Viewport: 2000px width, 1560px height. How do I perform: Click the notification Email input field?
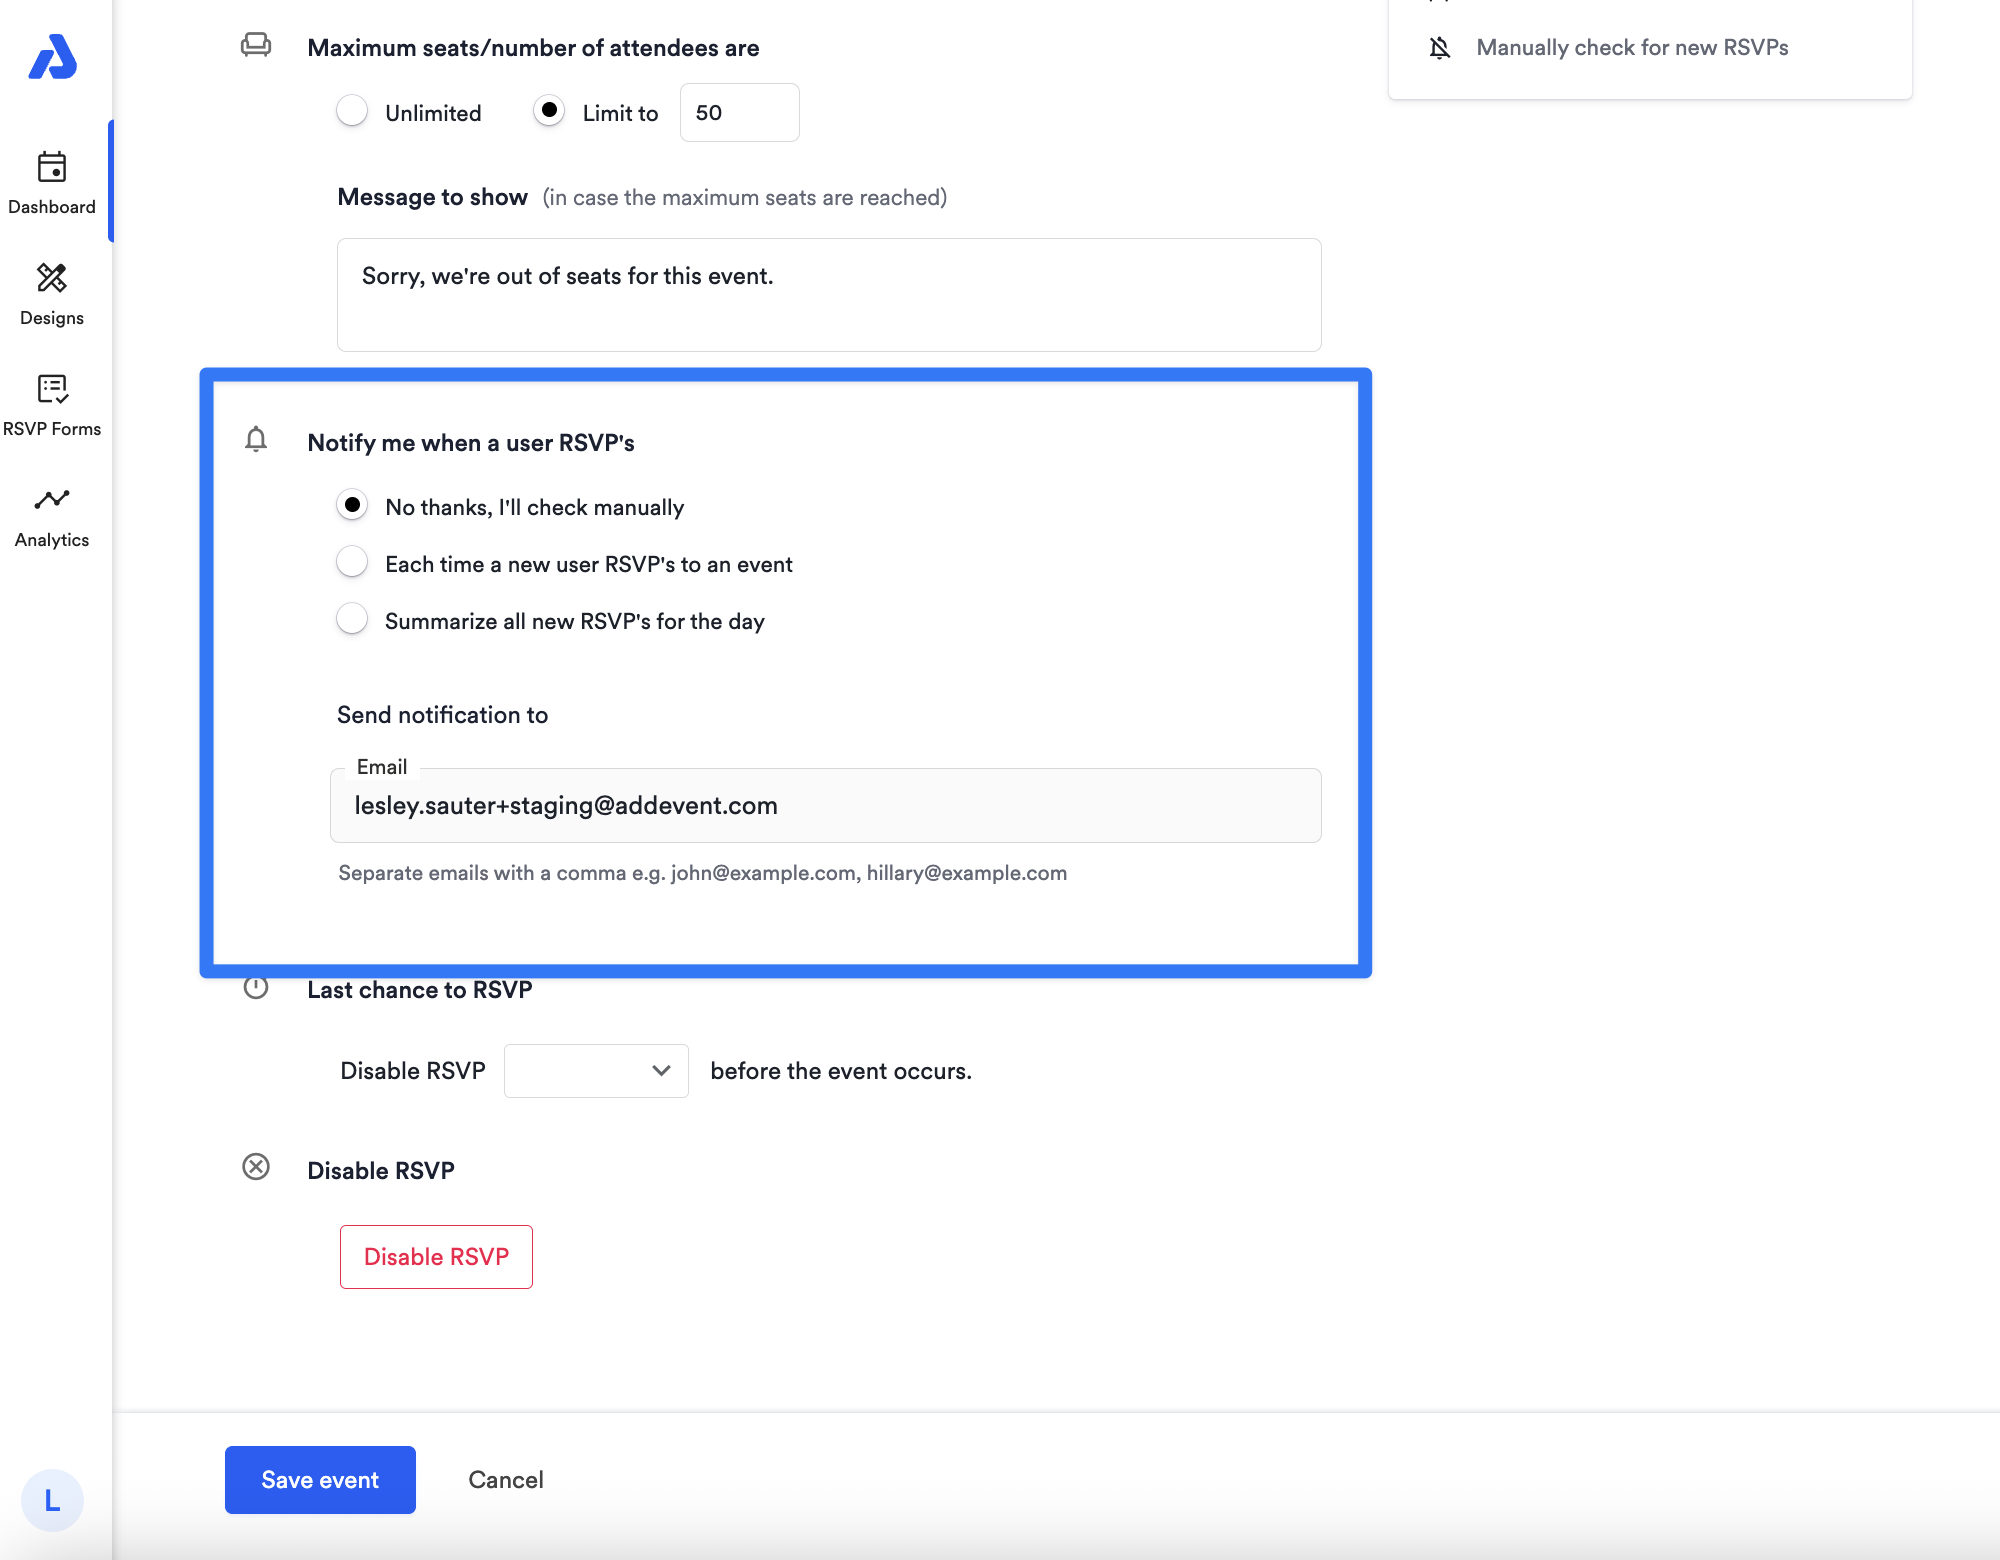(825, 806)
